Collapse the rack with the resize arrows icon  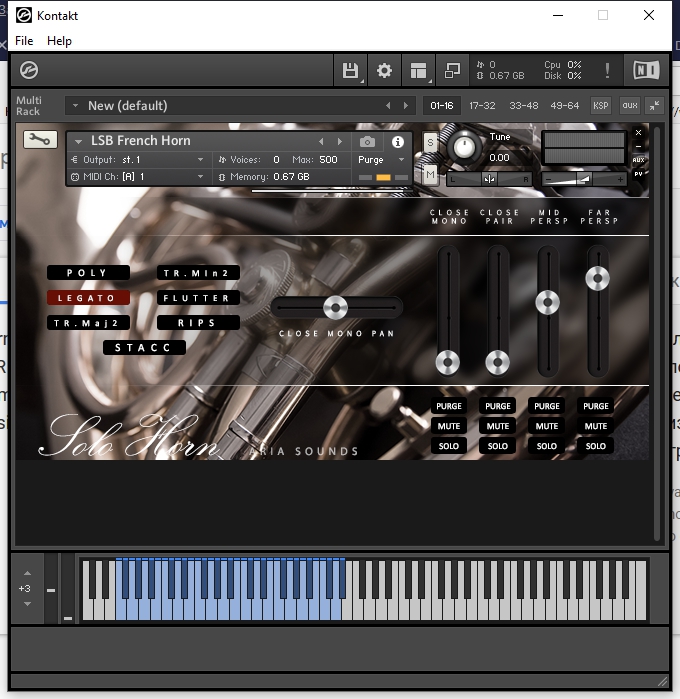pyautogui.click(x=655, y=106)
